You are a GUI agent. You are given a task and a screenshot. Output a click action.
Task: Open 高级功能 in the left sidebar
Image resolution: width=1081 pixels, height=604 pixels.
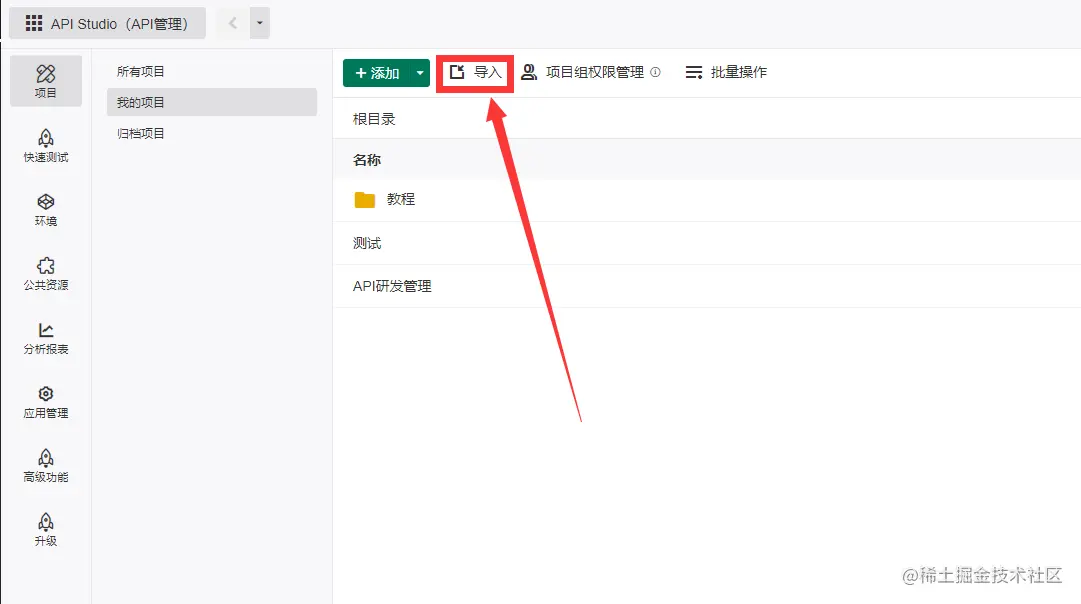45,466
